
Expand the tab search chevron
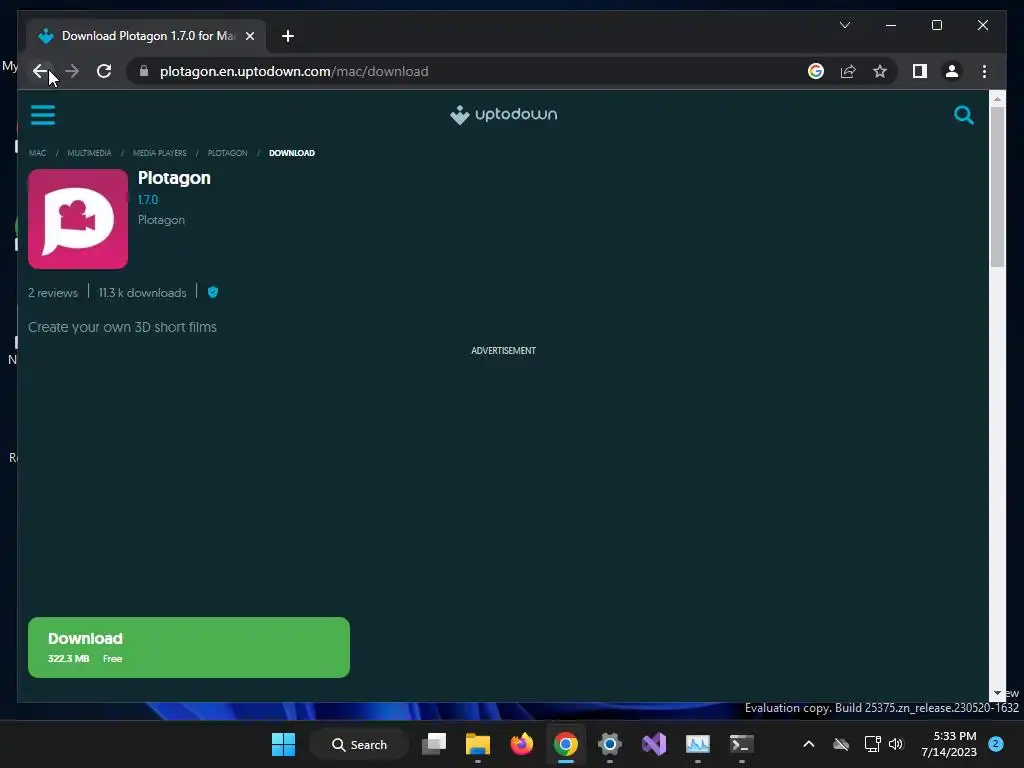844,25
